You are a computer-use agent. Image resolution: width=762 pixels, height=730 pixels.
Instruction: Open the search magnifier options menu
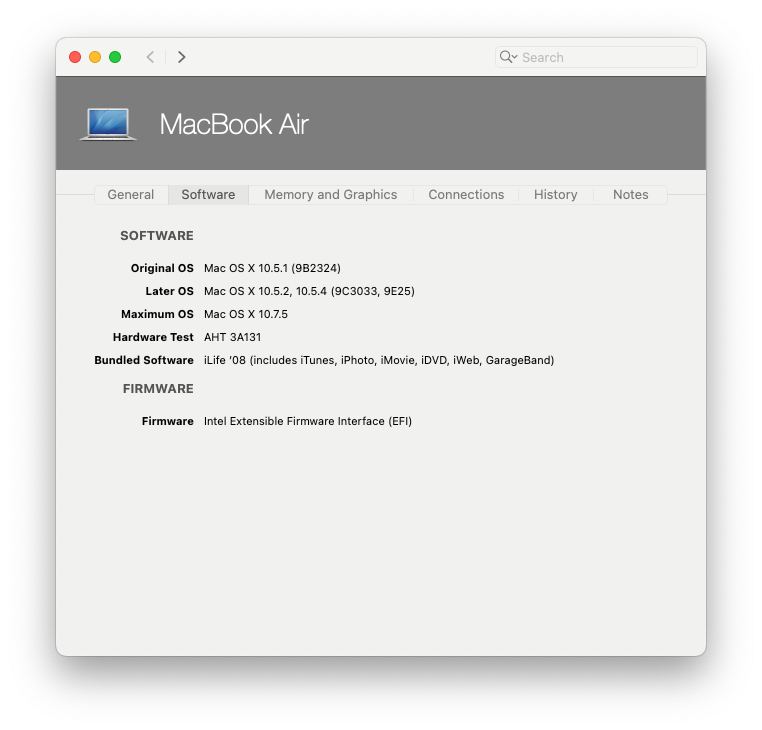(508, 57)
